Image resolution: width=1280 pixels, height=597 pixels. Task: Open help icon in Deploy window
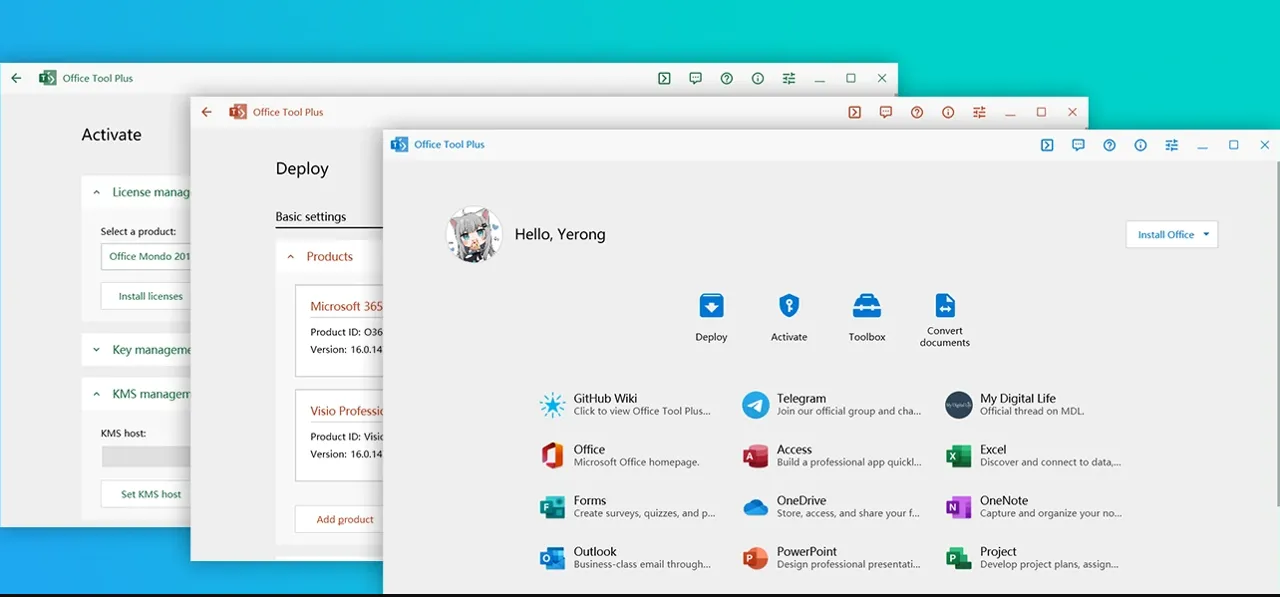click(x=917, y=112)
